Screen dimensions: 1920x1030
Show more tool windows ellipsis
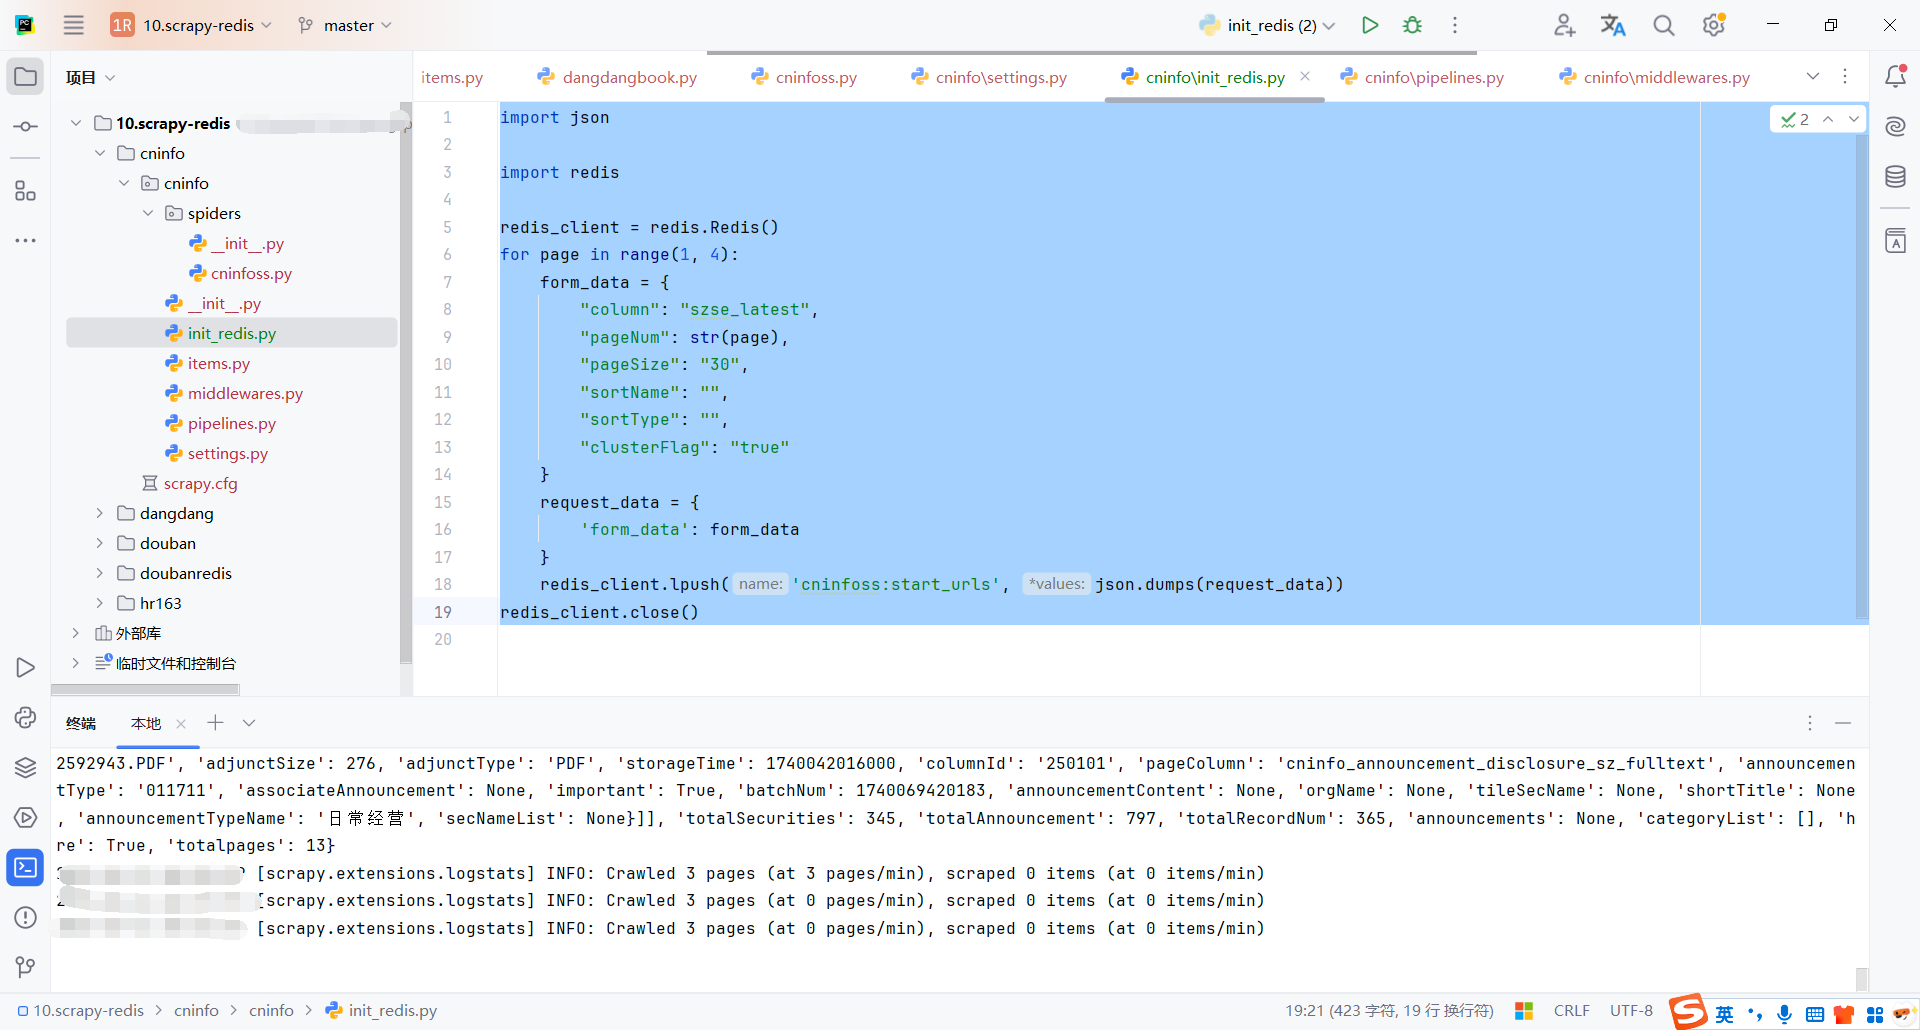[26, 241]
